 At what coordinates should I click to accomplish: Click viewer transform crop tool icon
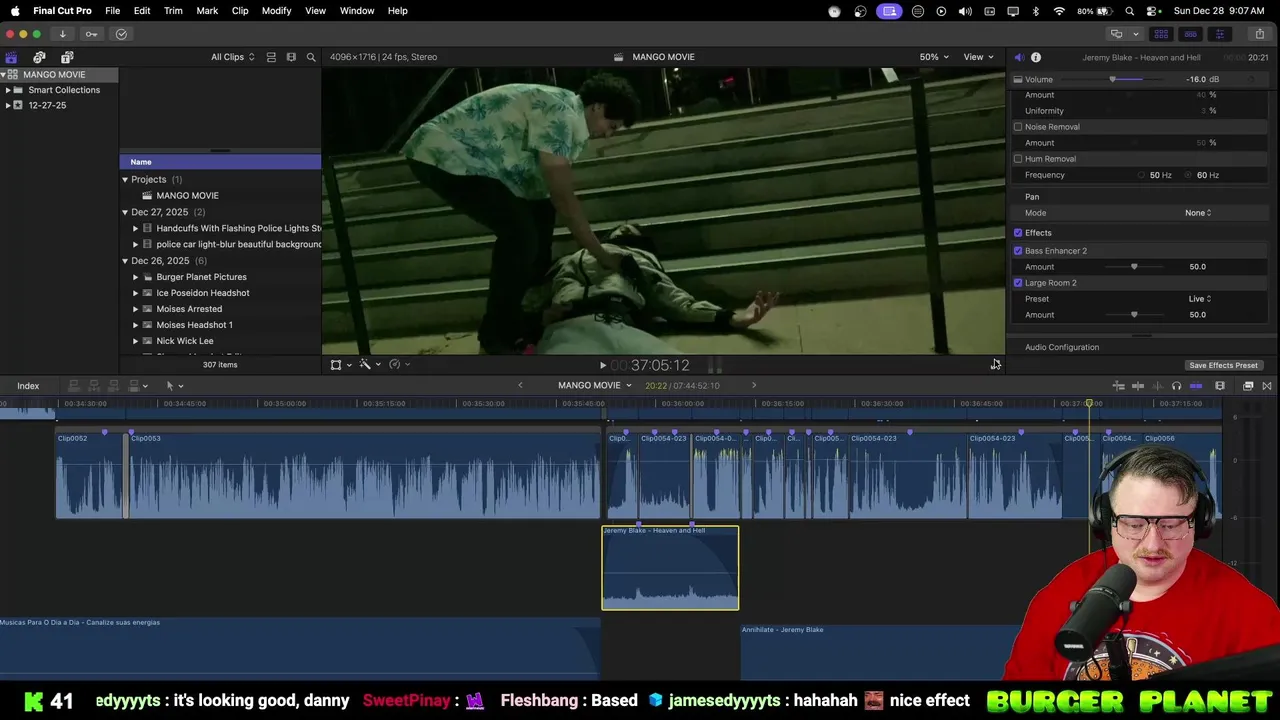coord(336,365)
